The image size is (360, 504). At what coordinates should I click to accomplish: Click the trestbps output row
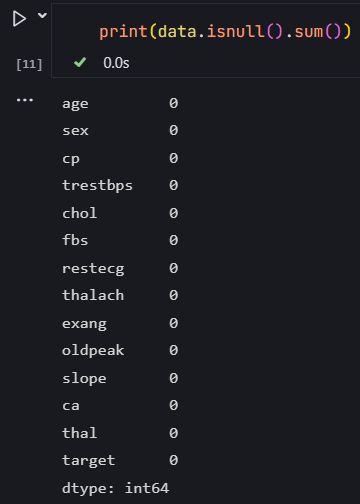pyautogui.click(x=120, y=186)
